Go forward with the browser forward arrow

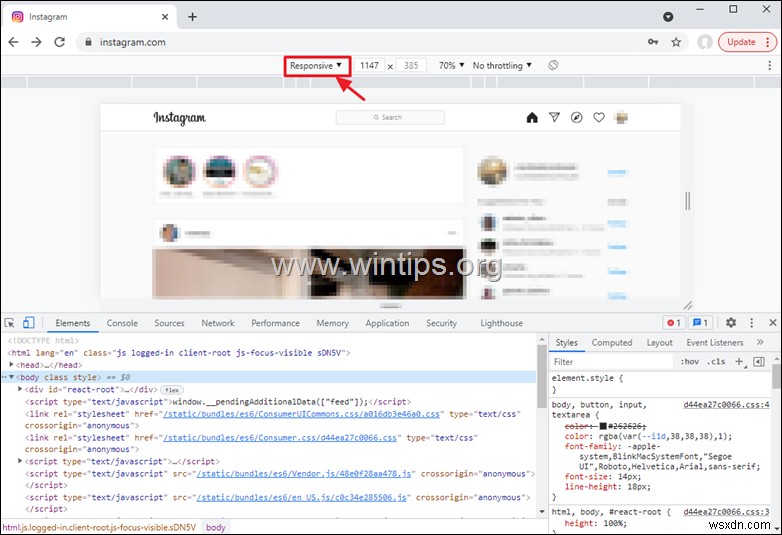click(36, 42)
